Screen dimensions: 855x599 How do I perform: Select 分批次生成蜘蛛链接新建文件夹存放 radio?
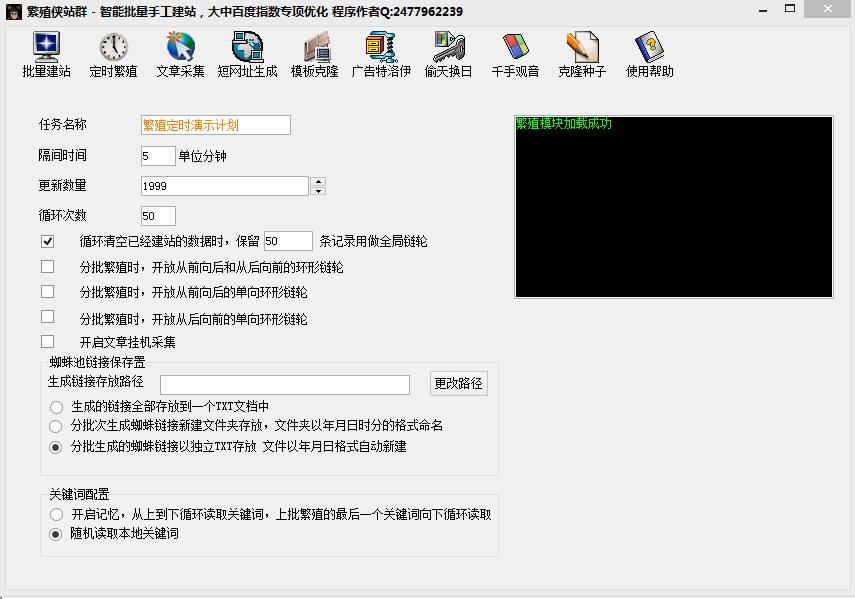(56, 426)
